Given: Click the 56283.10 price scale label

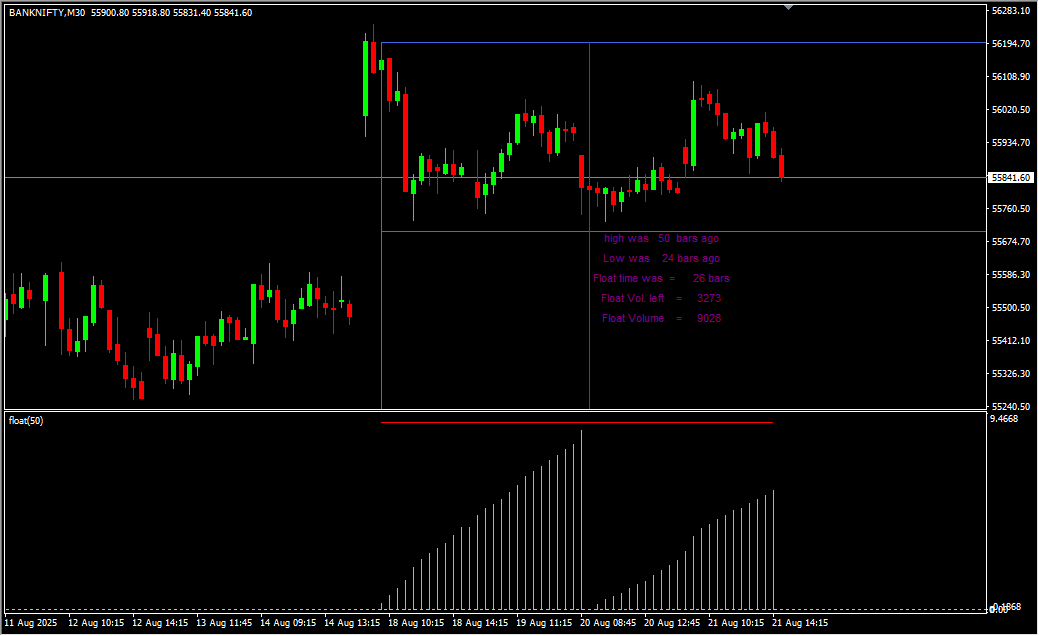Looking at the screenshot, I should (x=1010, y=11).
